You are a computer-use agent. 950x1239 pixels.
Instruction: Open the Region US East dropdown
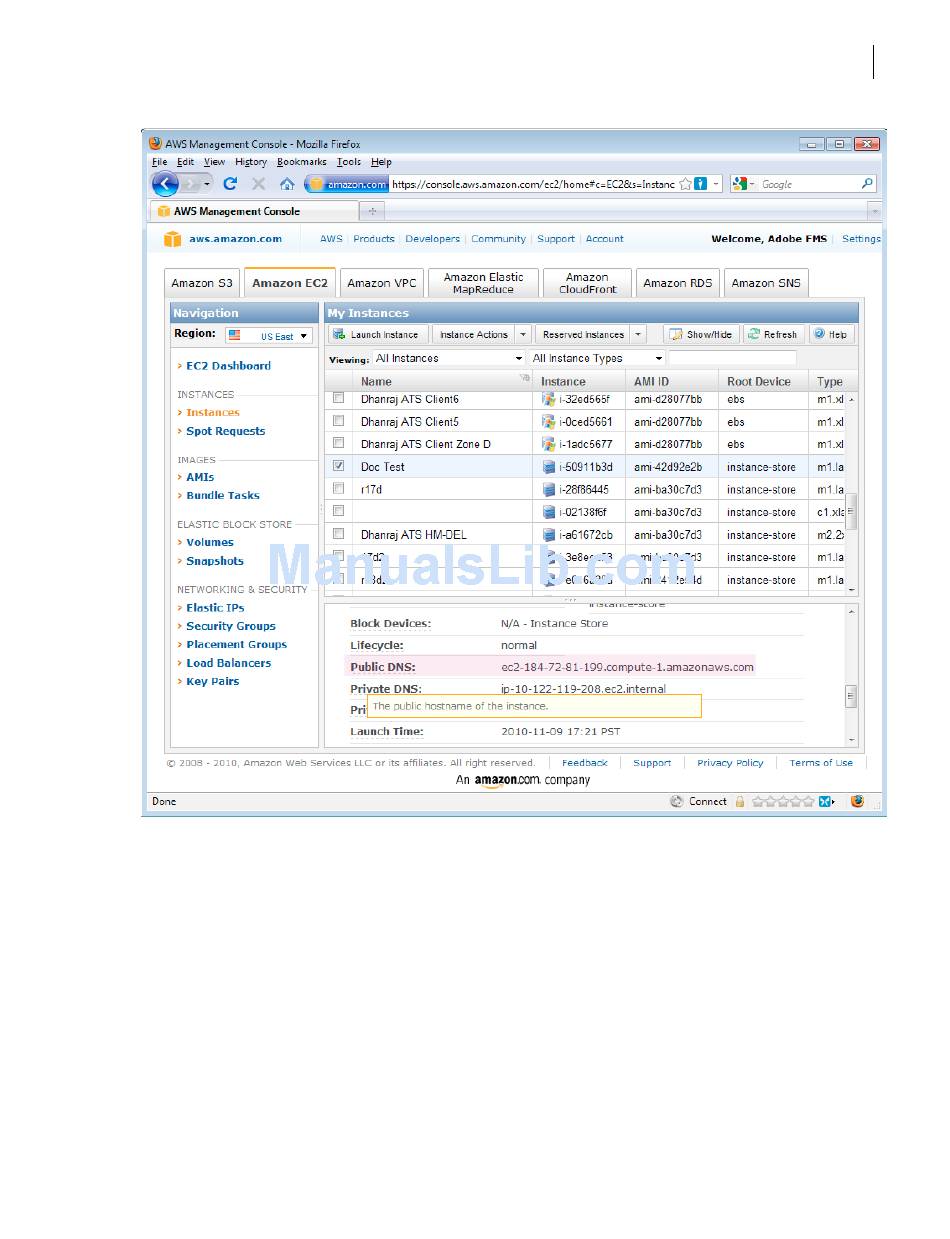pos(269,336)
